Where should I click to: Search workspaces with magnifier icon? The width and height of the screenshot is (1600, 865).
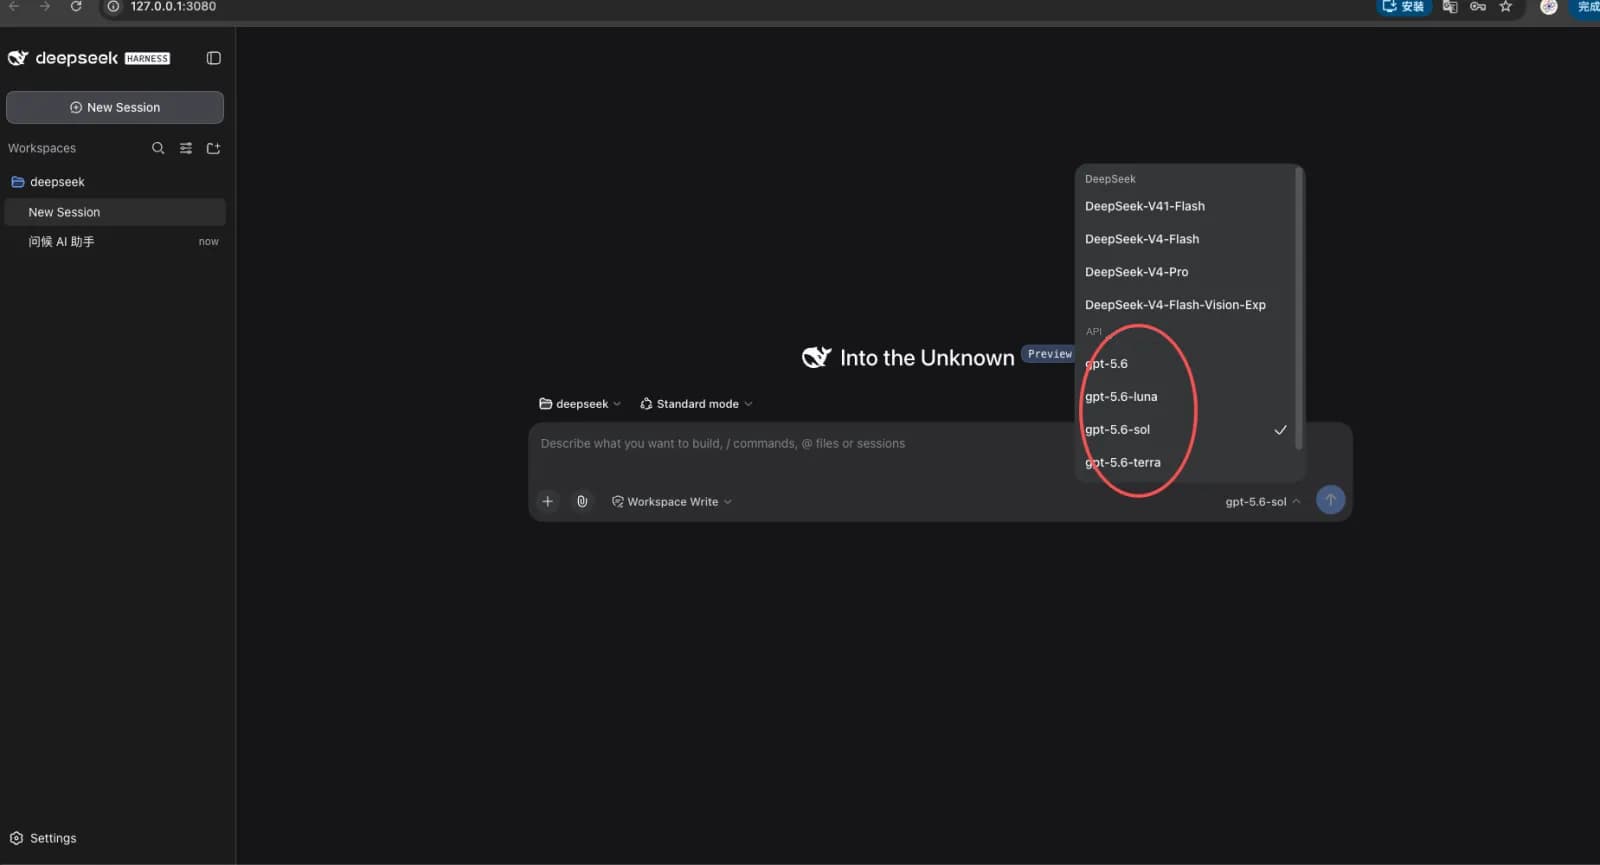158,148
